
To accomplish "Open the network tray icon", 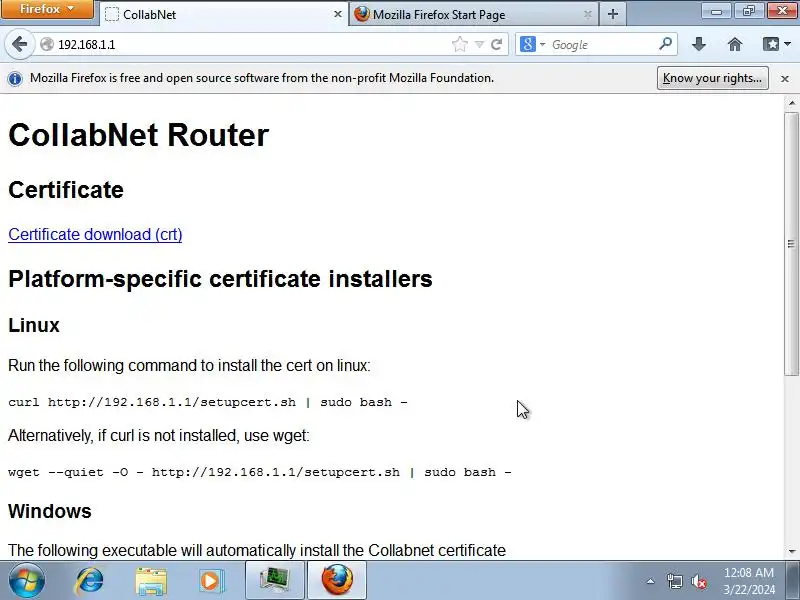I will [x=674, y=581].
